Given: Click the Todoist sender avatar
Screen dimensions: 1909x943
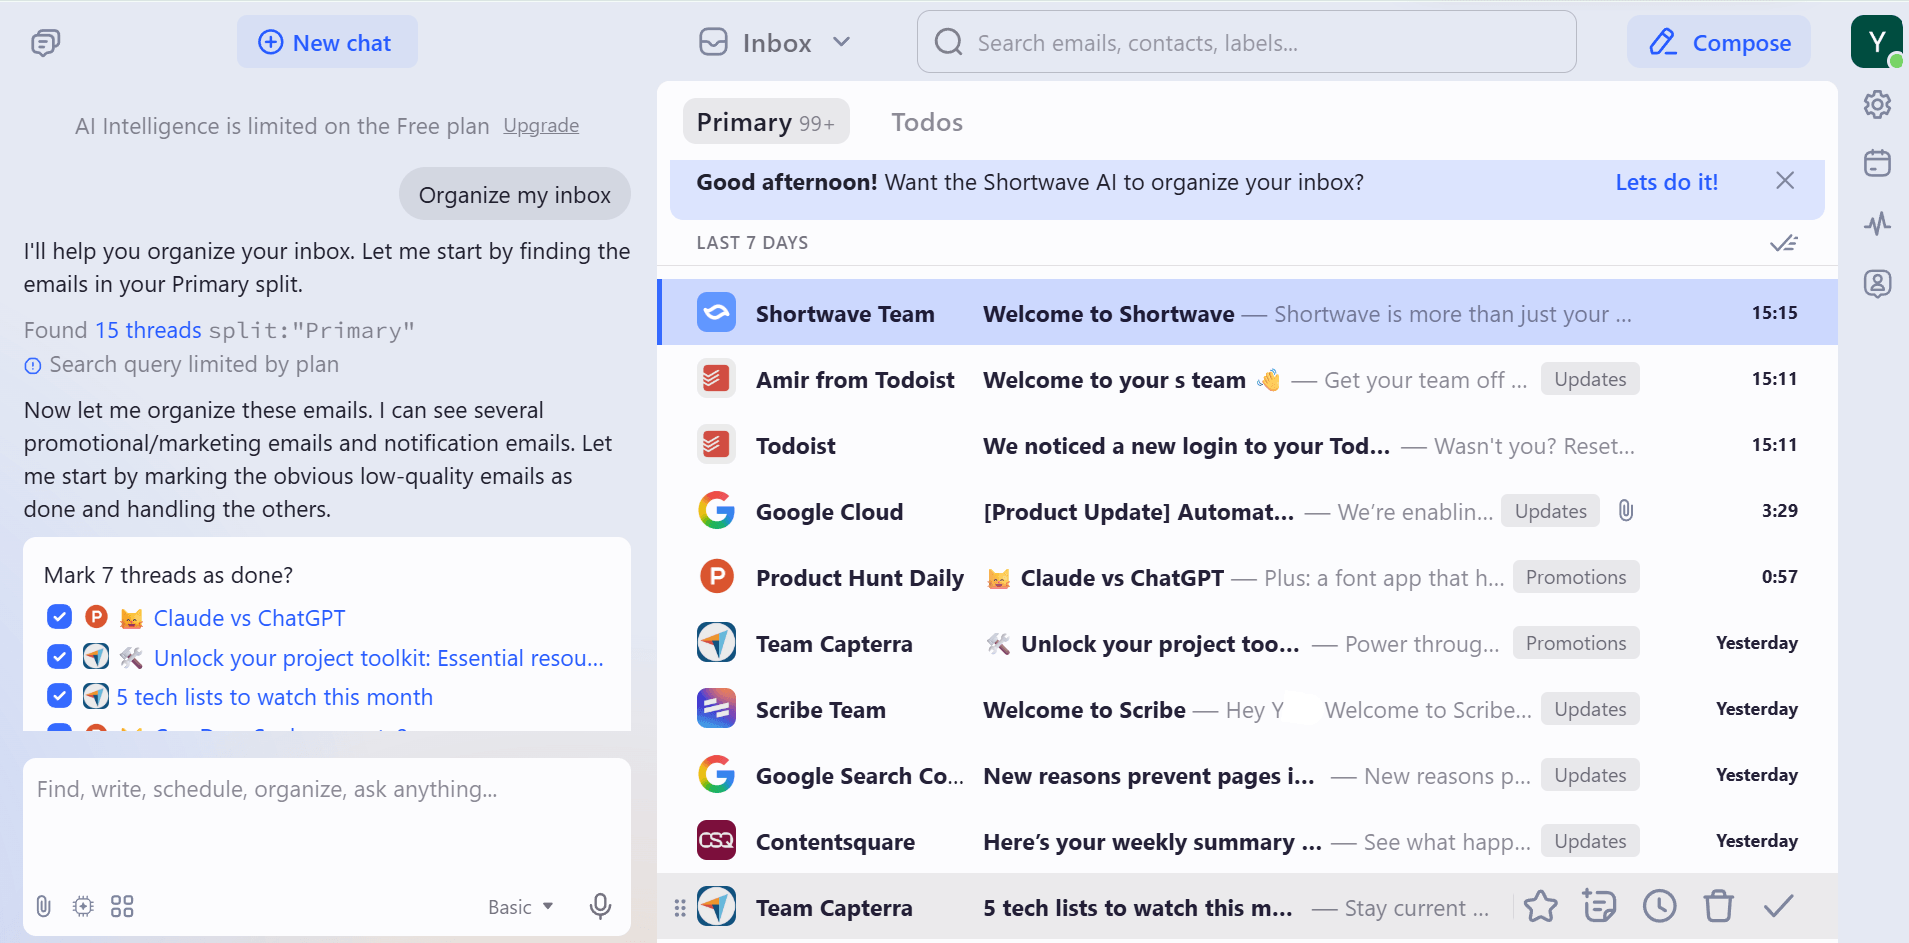Looking at the screenshot, I should click(x=716, y=445).
